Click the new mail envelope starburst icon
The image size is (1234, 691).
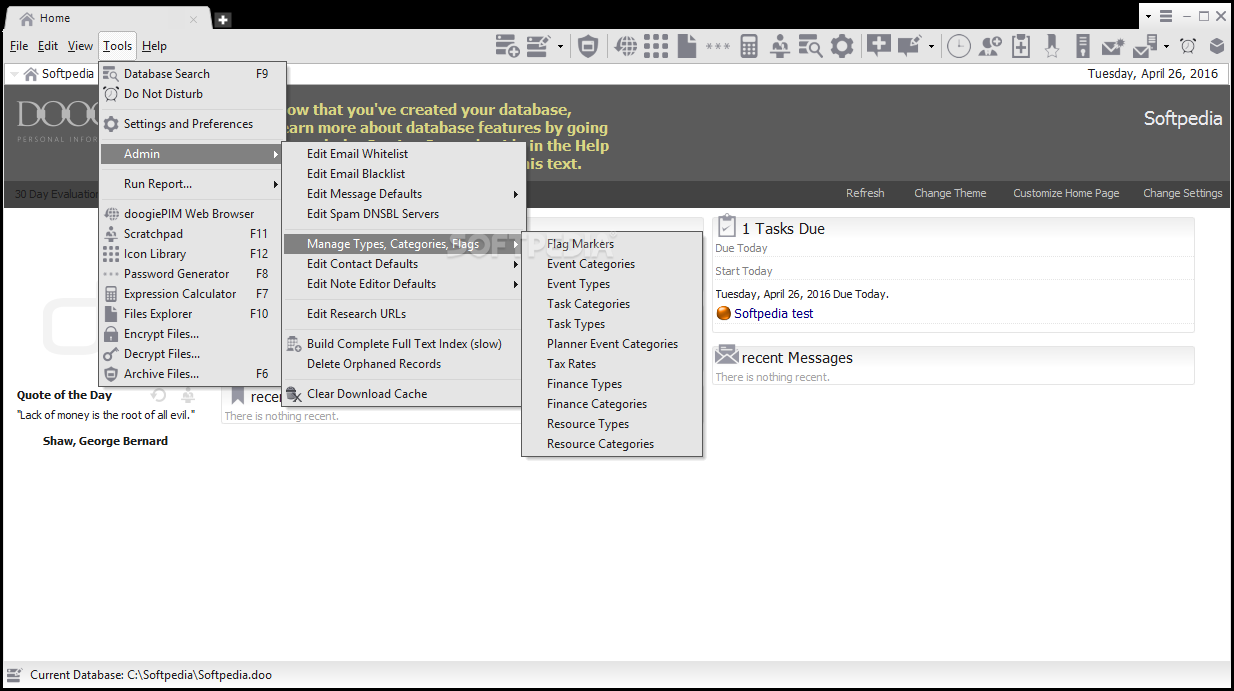click(1113, 46)
